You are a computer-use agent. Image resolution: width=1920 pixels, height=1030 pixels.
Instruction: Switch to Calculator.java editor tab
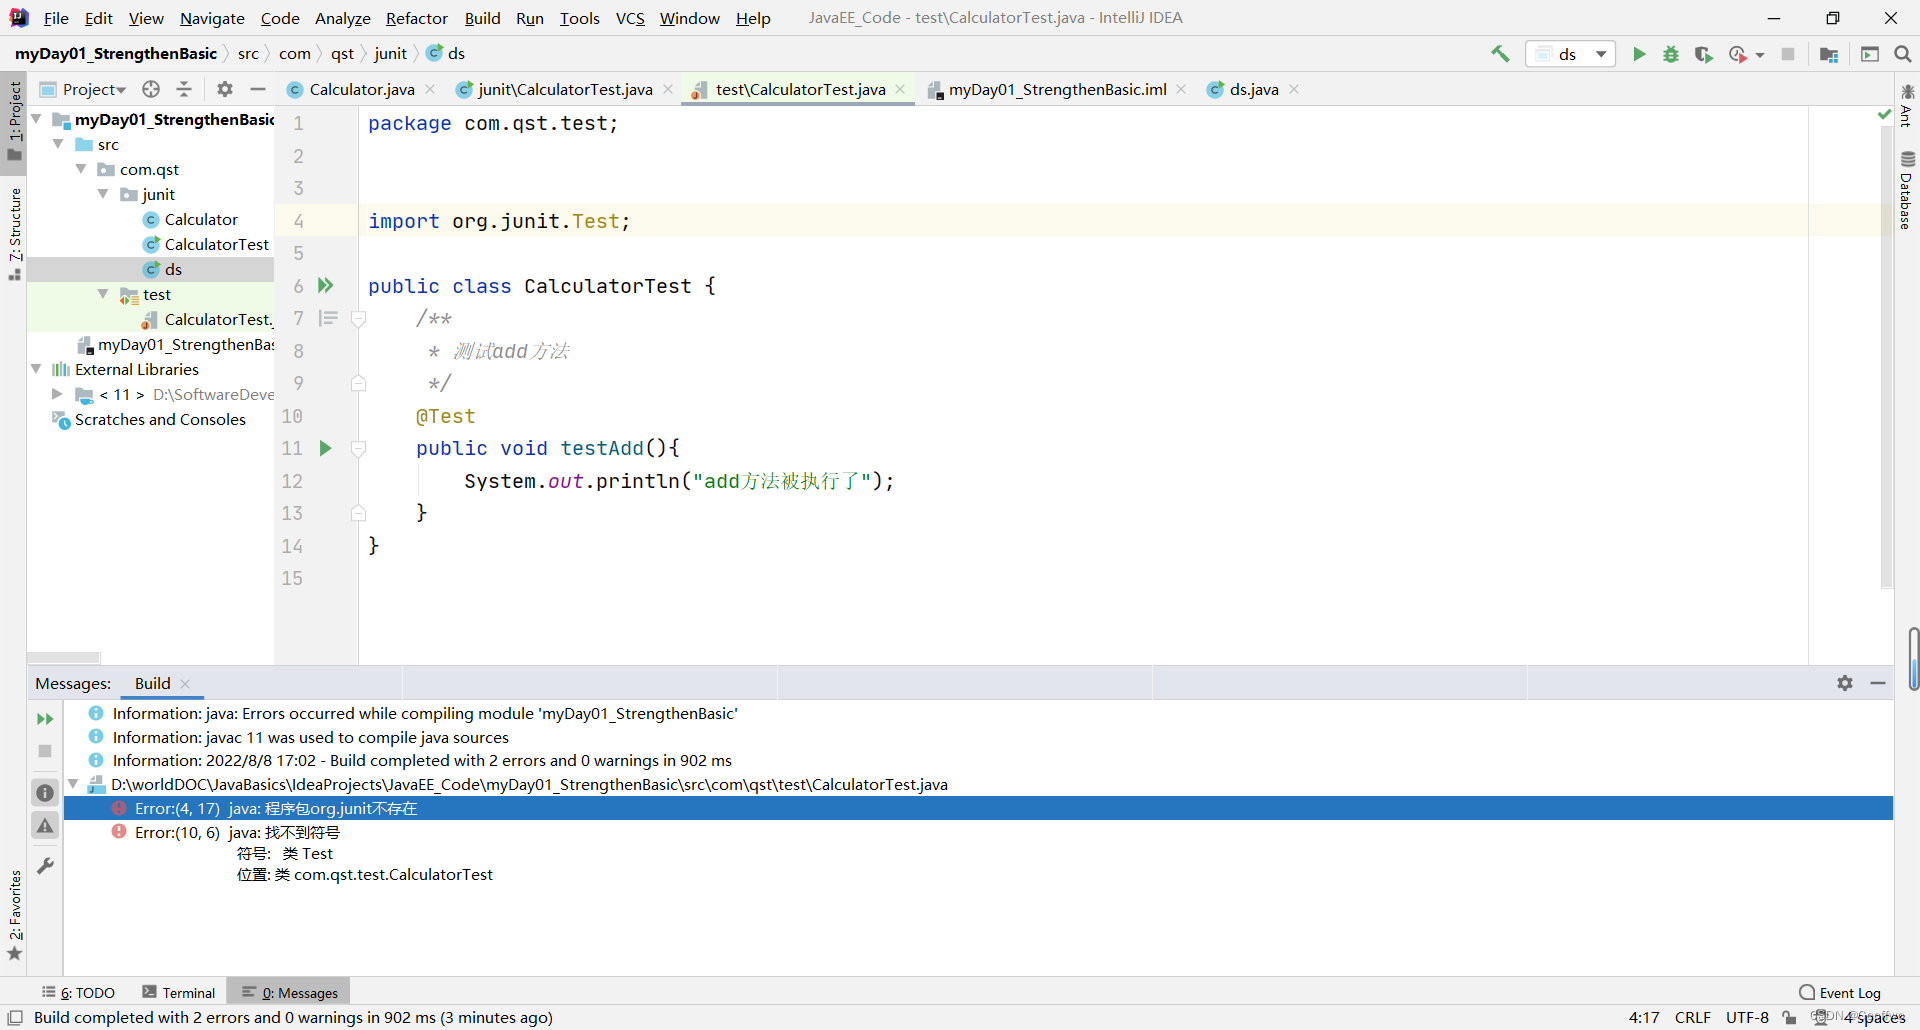361,89
